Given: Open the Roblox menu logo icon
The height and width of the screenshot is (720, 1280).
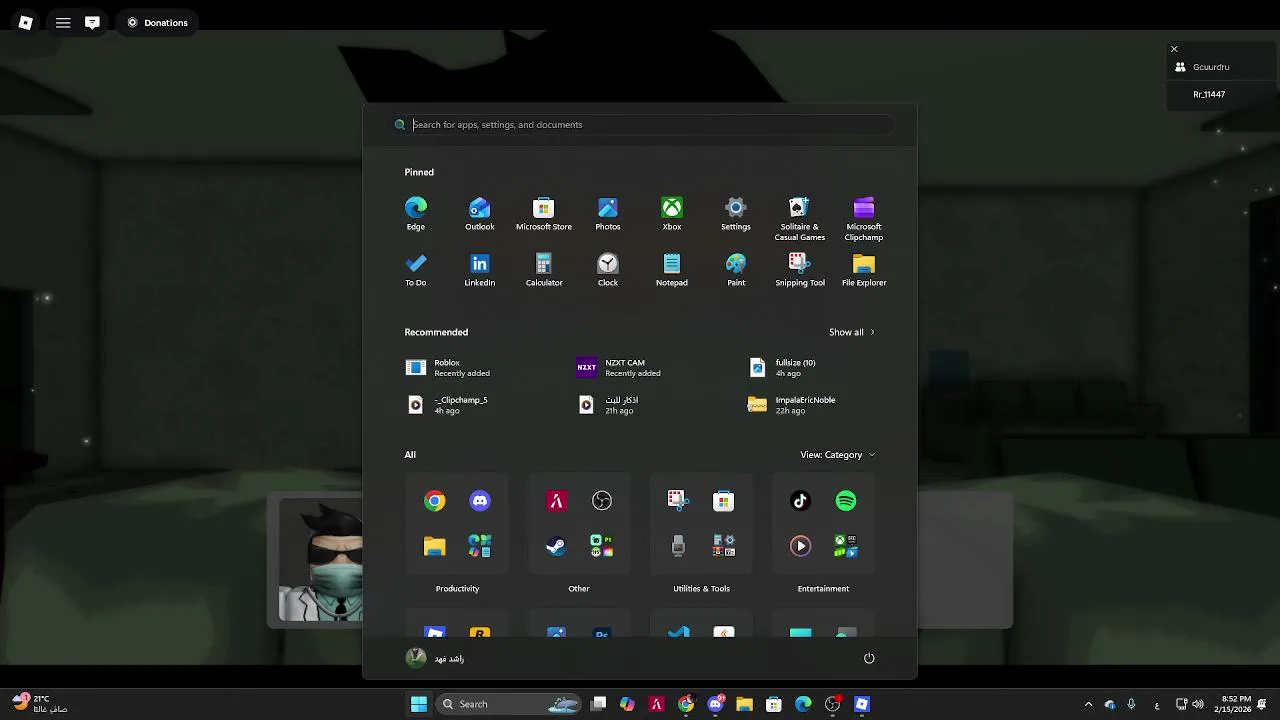Looking at the screenshot, I should tap(26, 22).
